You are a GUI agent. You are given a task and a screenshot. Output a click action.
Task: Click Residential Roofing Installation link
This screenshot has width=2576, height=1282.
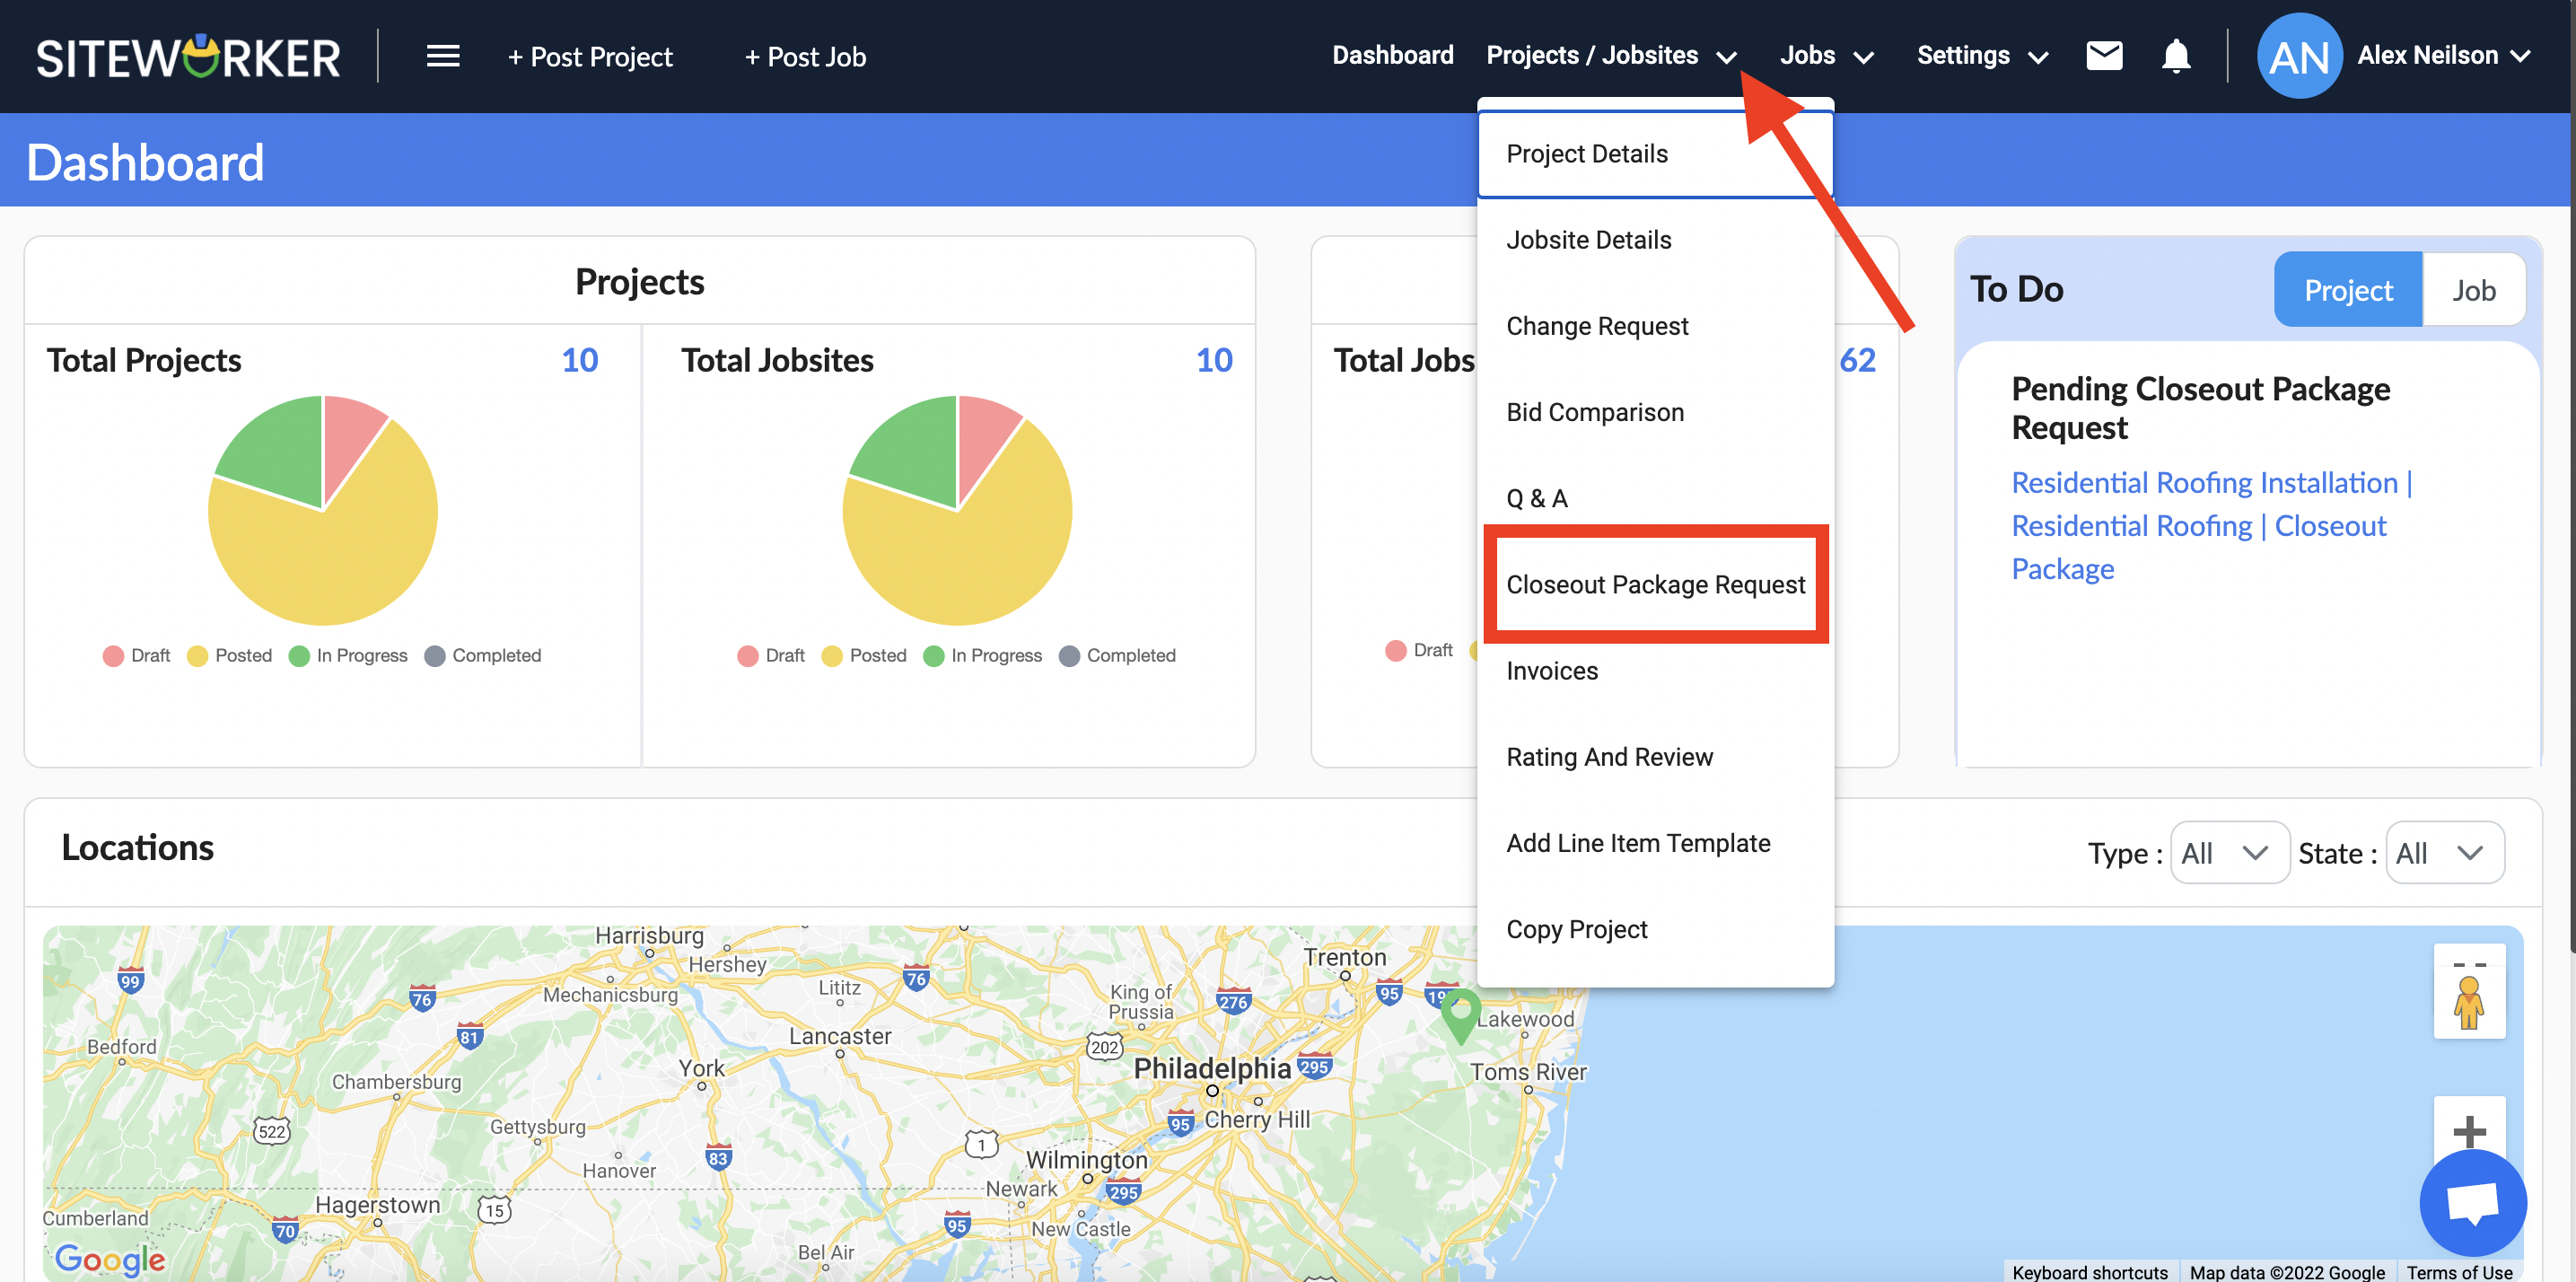tap(2202, 483)
